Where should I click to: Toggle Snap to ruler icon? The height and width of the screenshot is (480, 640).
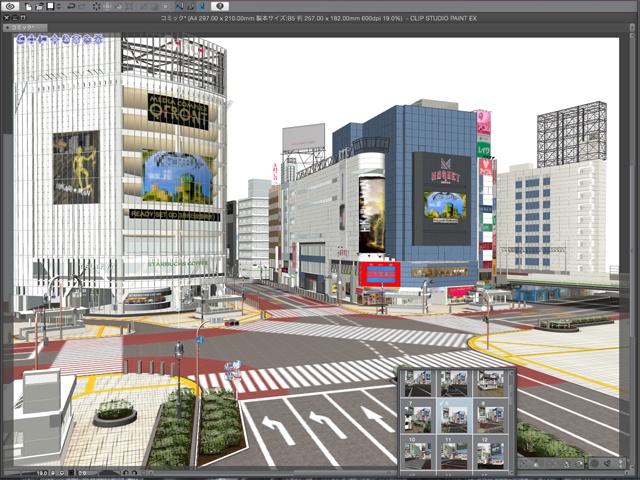(179, 7)
